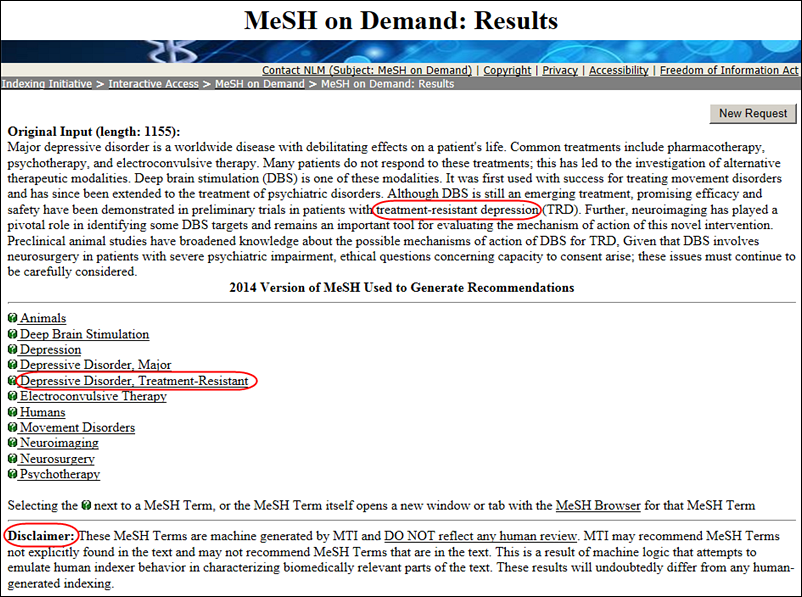Click the green icon beside Depressive Disorder, Treatment-Resistant

13,381
